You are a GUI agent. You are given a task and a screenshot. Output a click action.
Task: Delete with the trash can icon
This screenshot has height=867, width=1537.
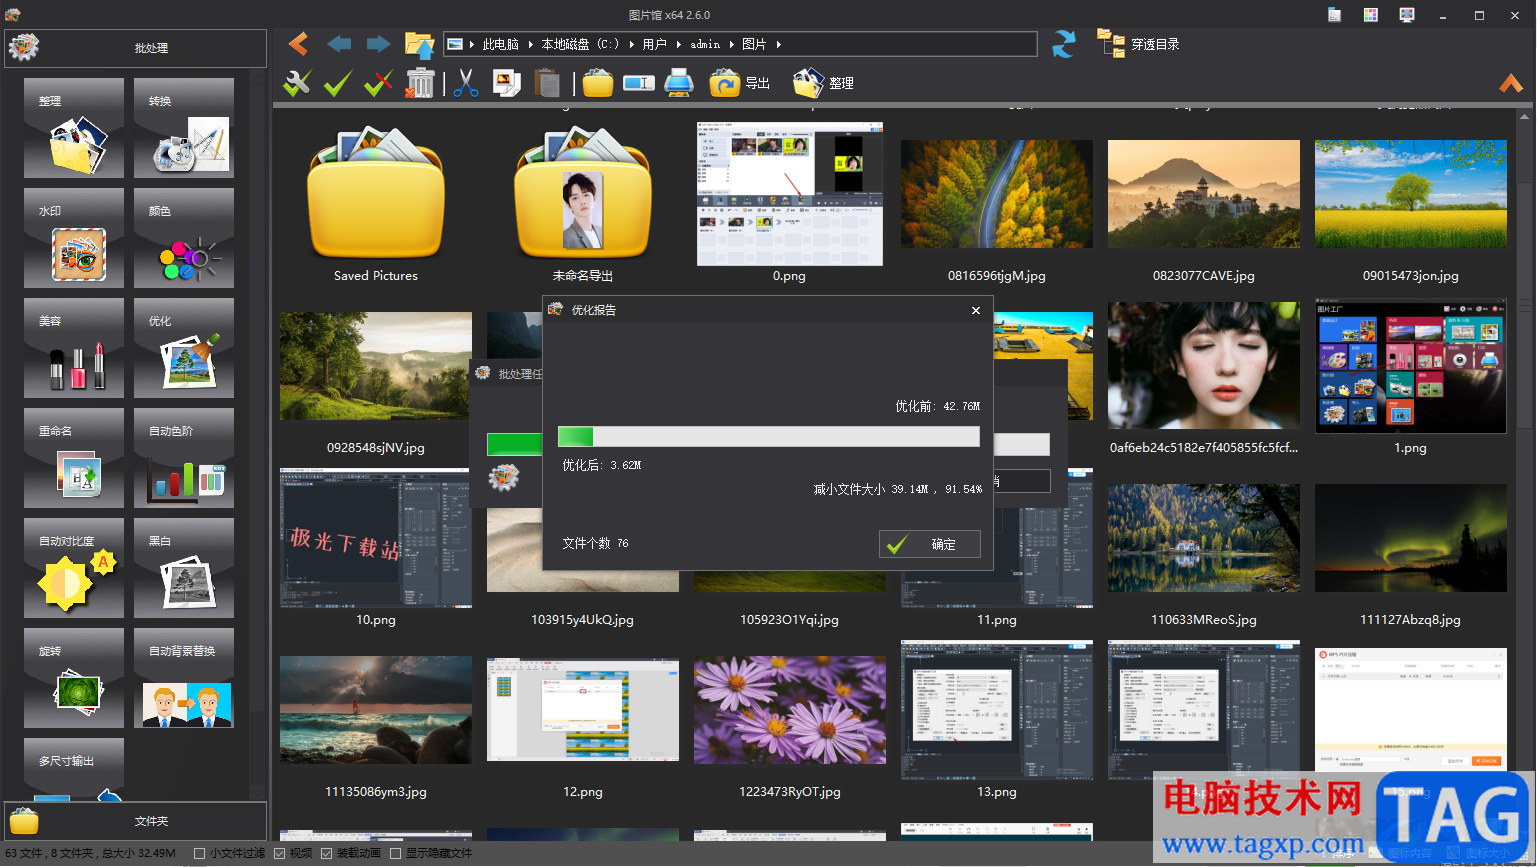(420, 83)
